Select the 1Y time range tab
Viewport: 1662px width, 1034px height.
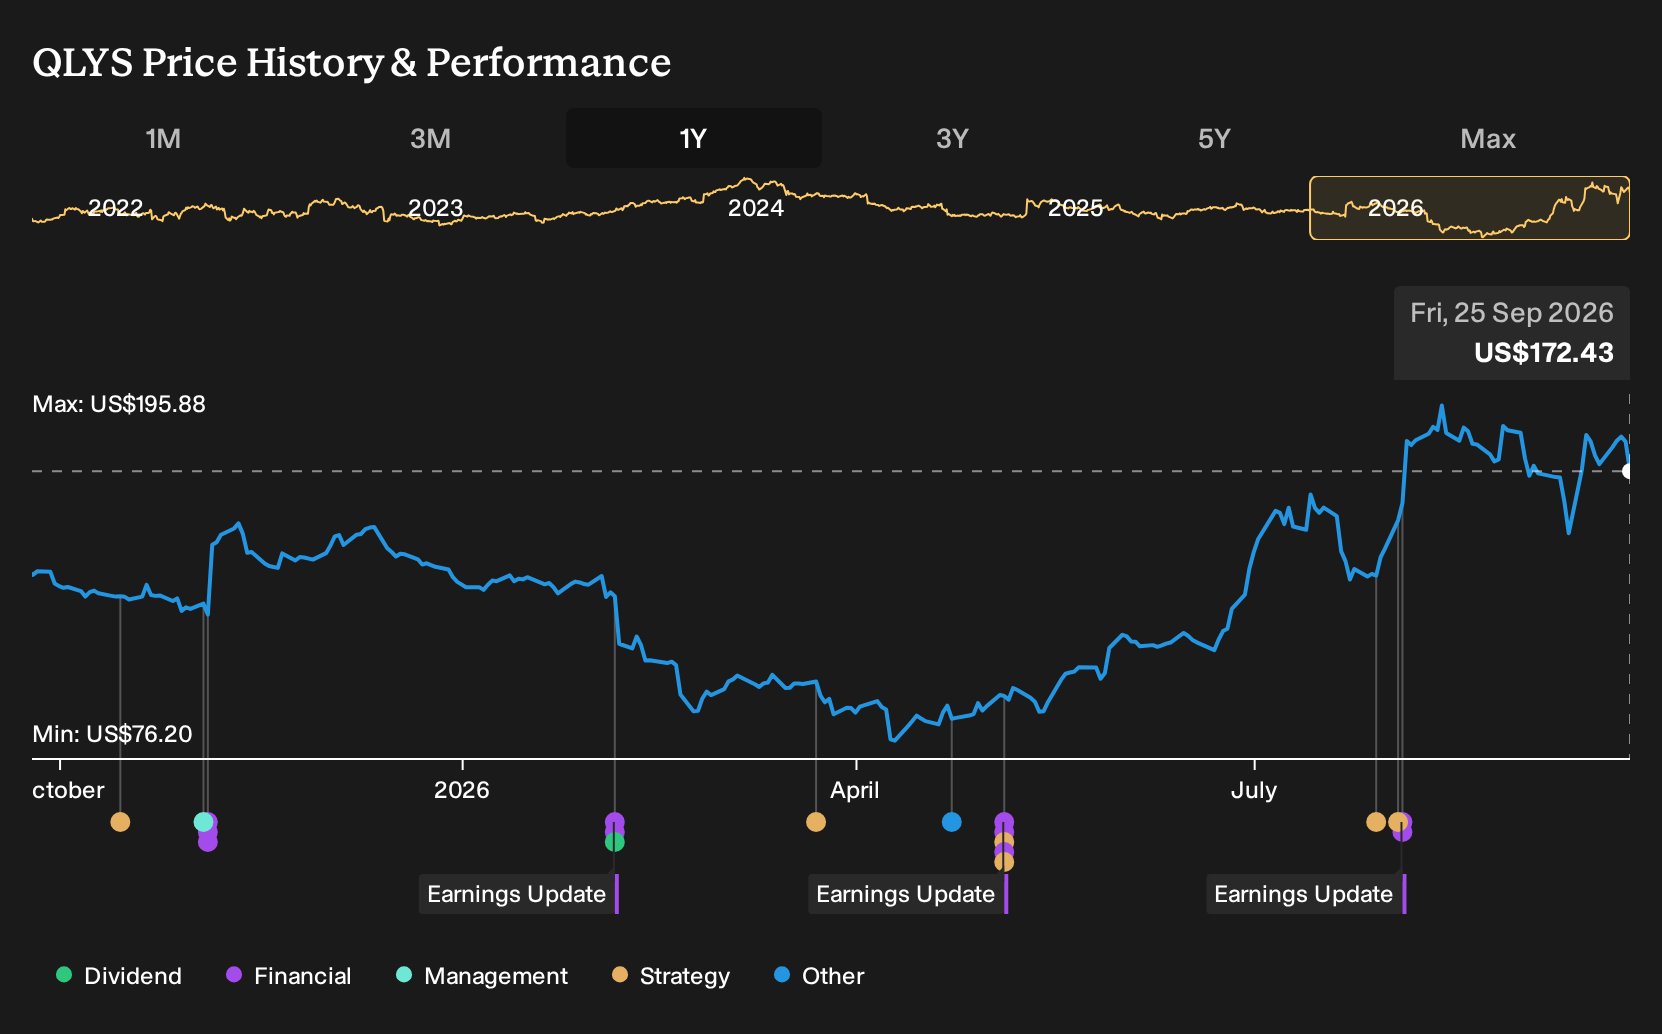click(x=693, y=138)
